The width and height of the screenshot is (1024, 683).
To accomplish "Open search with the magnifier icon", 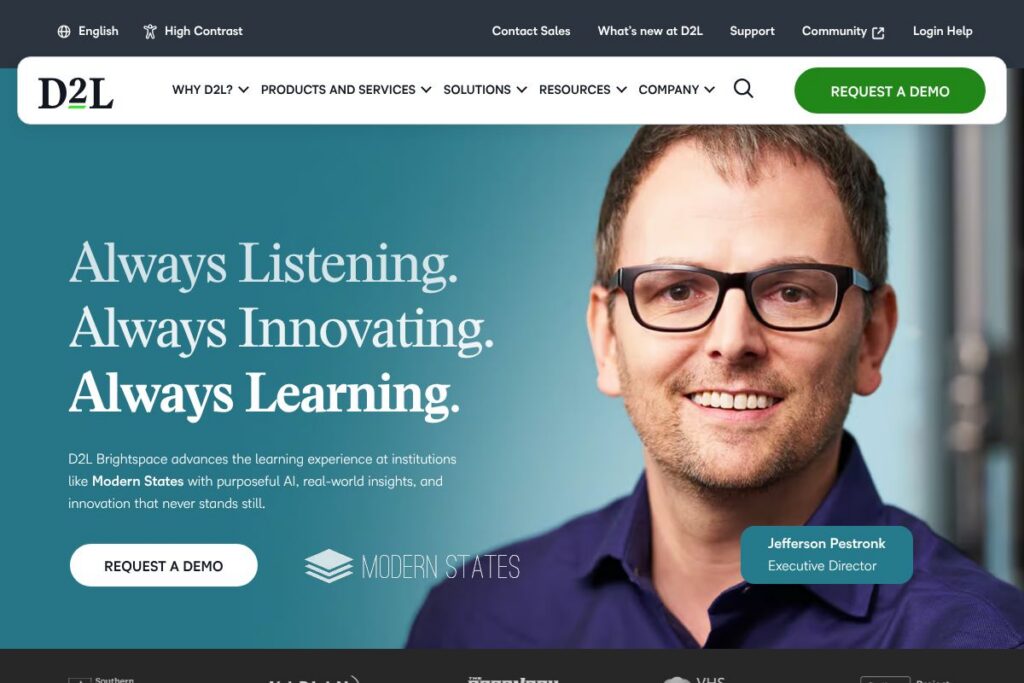I will tap(743, 88).
